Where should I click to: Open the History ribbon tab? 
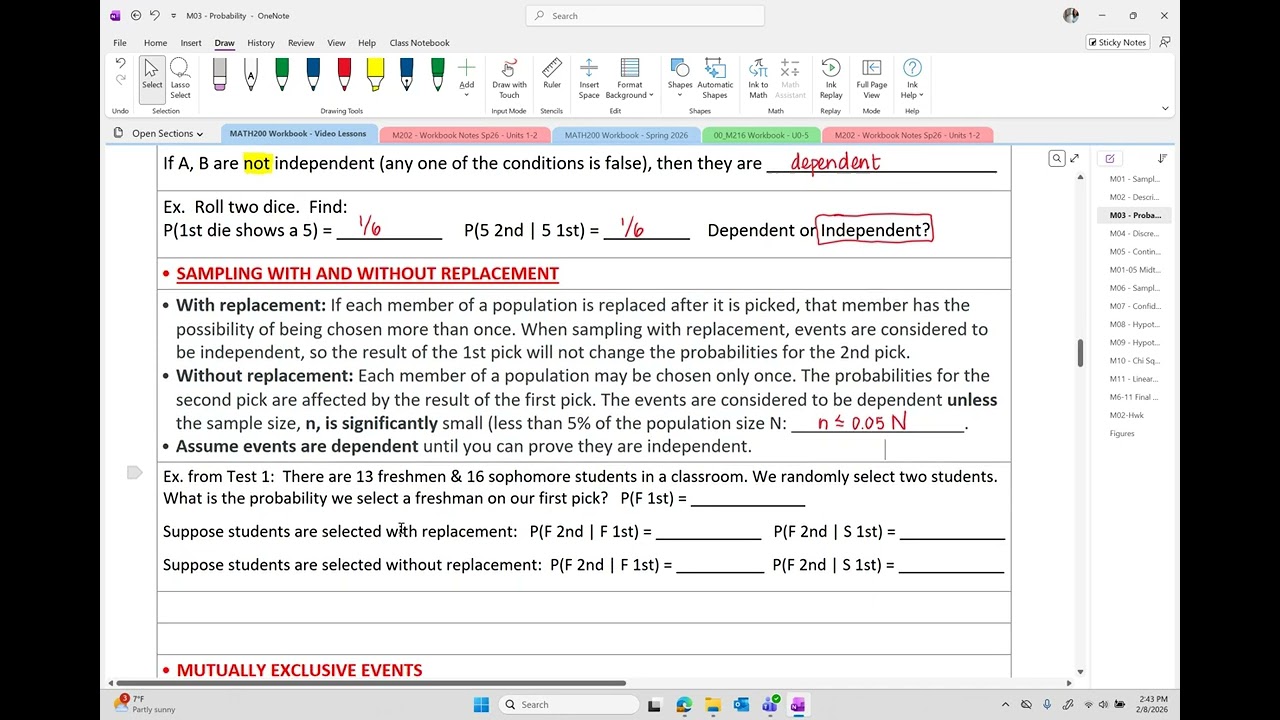[x=261, y=43]
